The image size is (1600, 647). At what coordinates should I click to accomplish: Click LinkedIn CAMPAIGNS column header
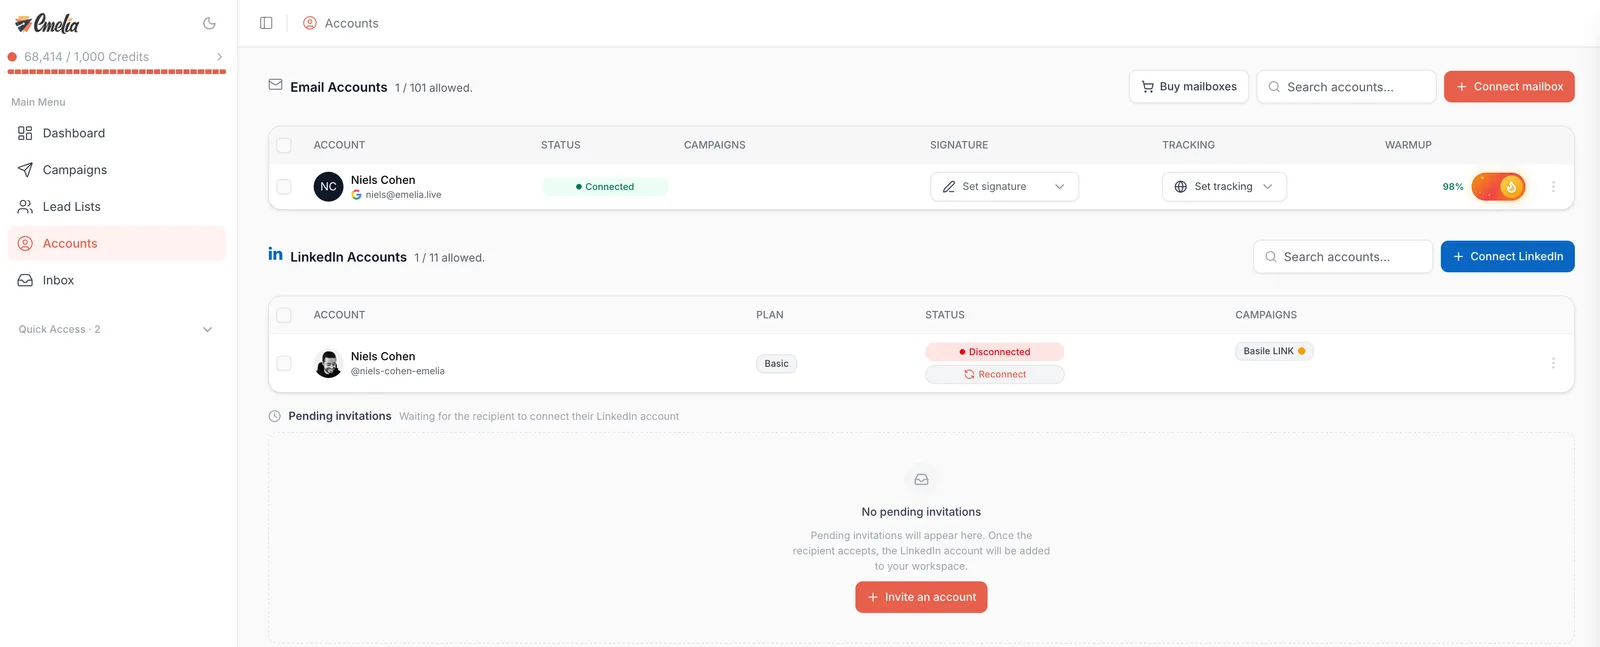(x=1266, y=315)
